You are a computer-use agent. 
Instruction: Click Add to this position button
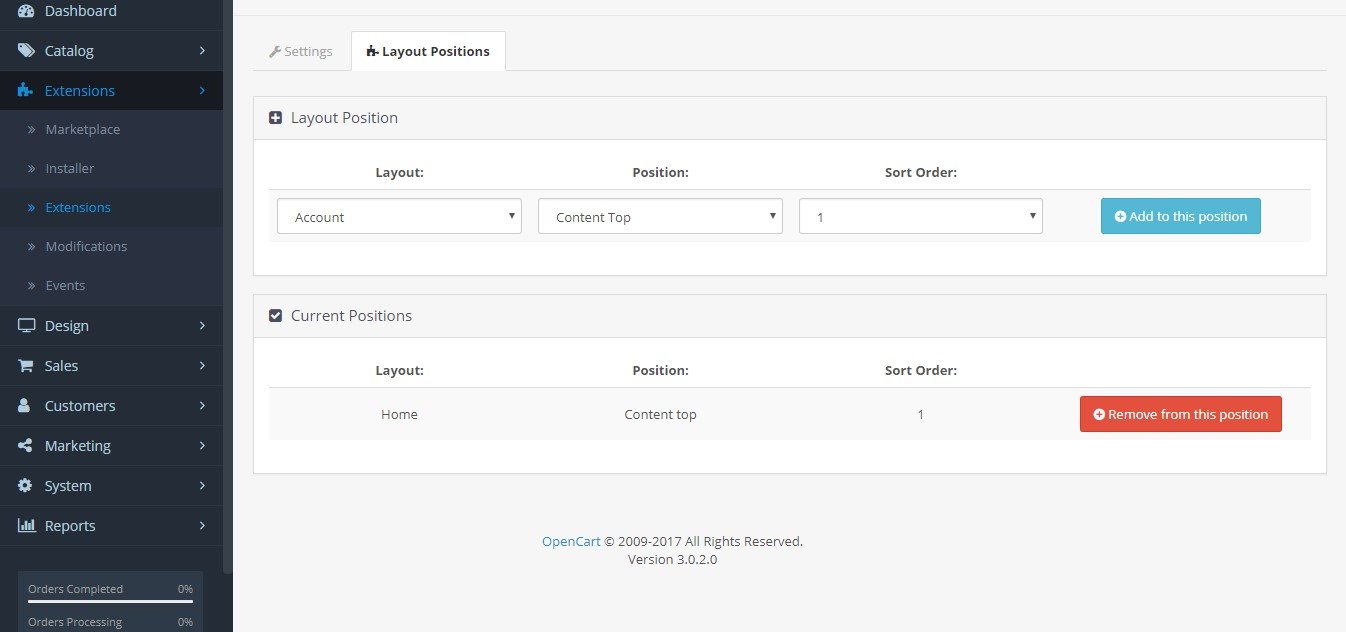pyautogui.click(x=1180, y=216)
